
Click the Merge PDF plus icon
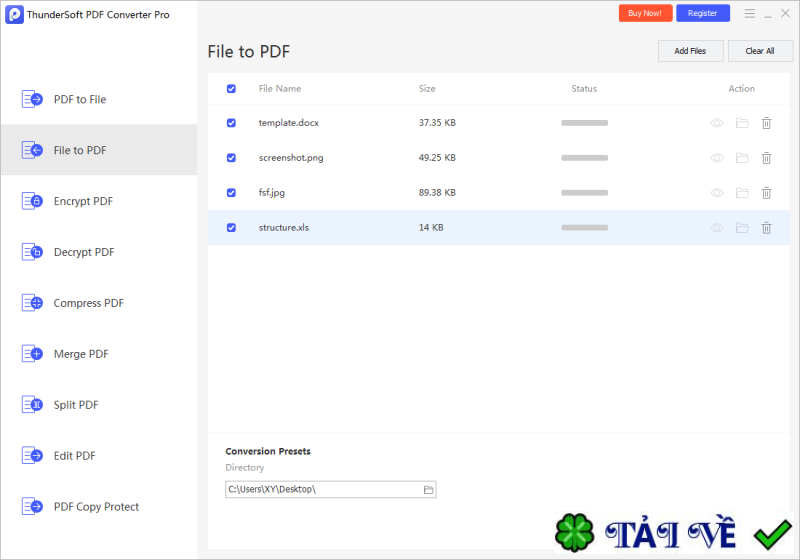click(x=32, y=354)
